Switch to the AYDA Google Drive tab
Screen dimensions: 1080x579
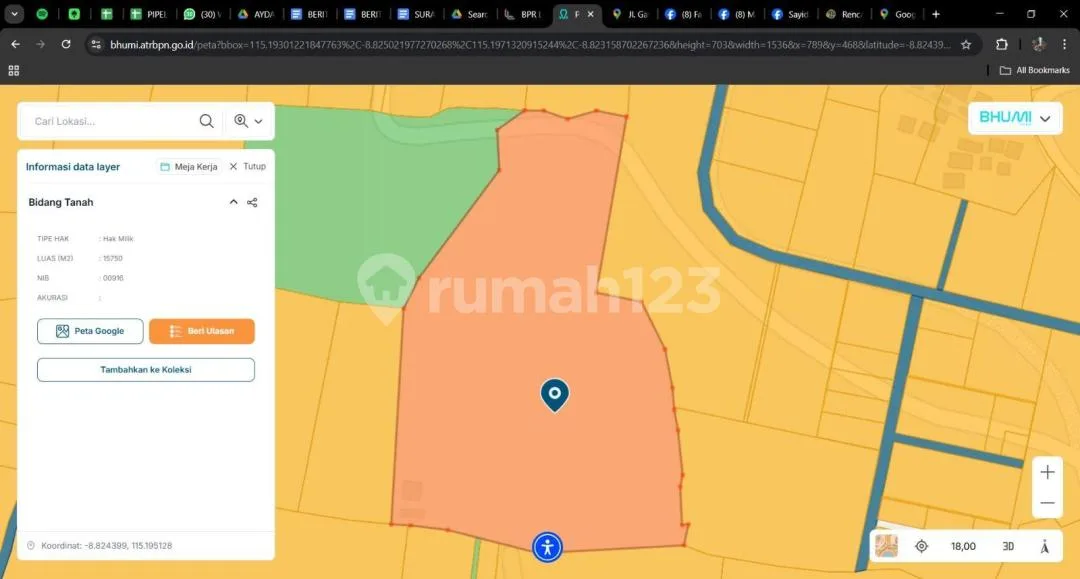click(x=256, y=14)
